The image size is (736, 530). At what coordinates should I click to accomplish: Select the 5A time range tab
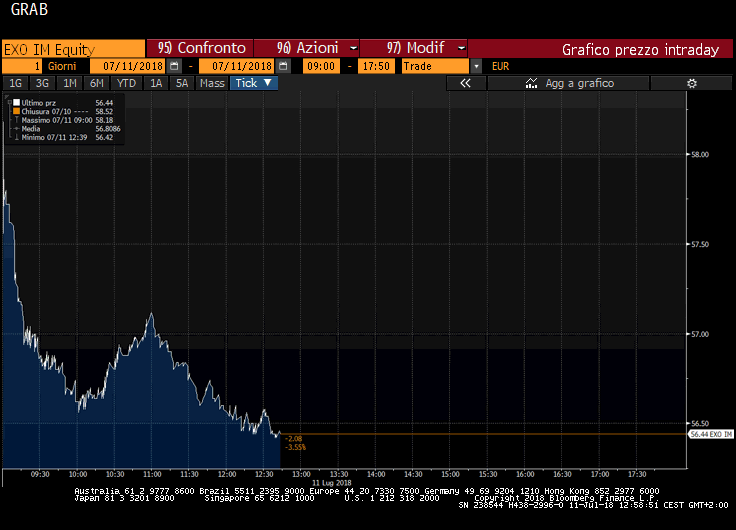pyautogui.click(x=182, y=84)
